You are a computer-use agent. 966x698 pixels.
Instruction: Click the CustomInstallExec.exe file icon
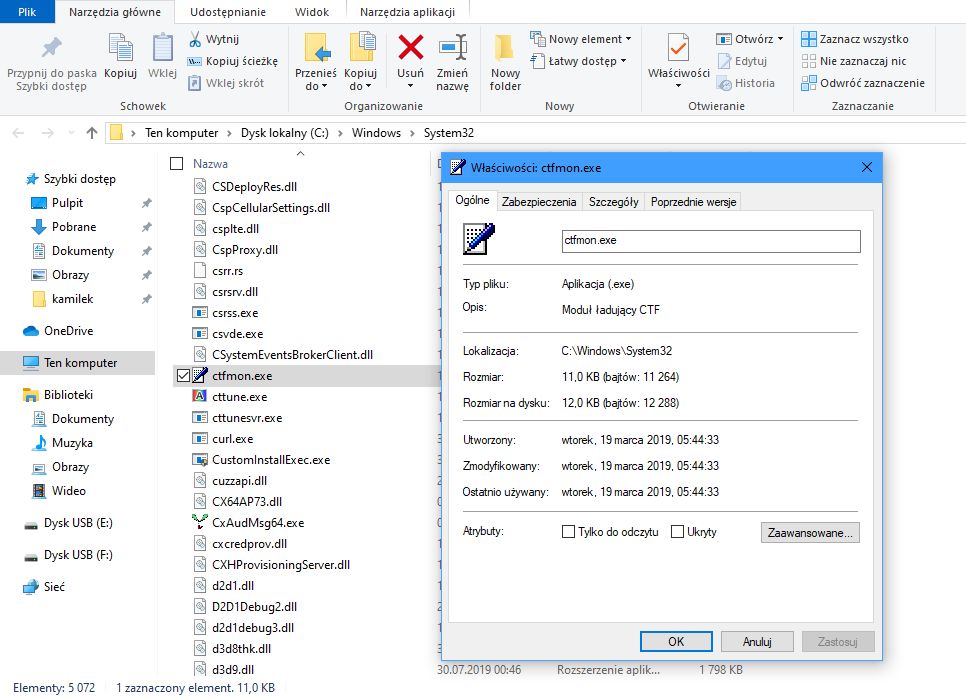pyautogui.click(x=200, y=460)
